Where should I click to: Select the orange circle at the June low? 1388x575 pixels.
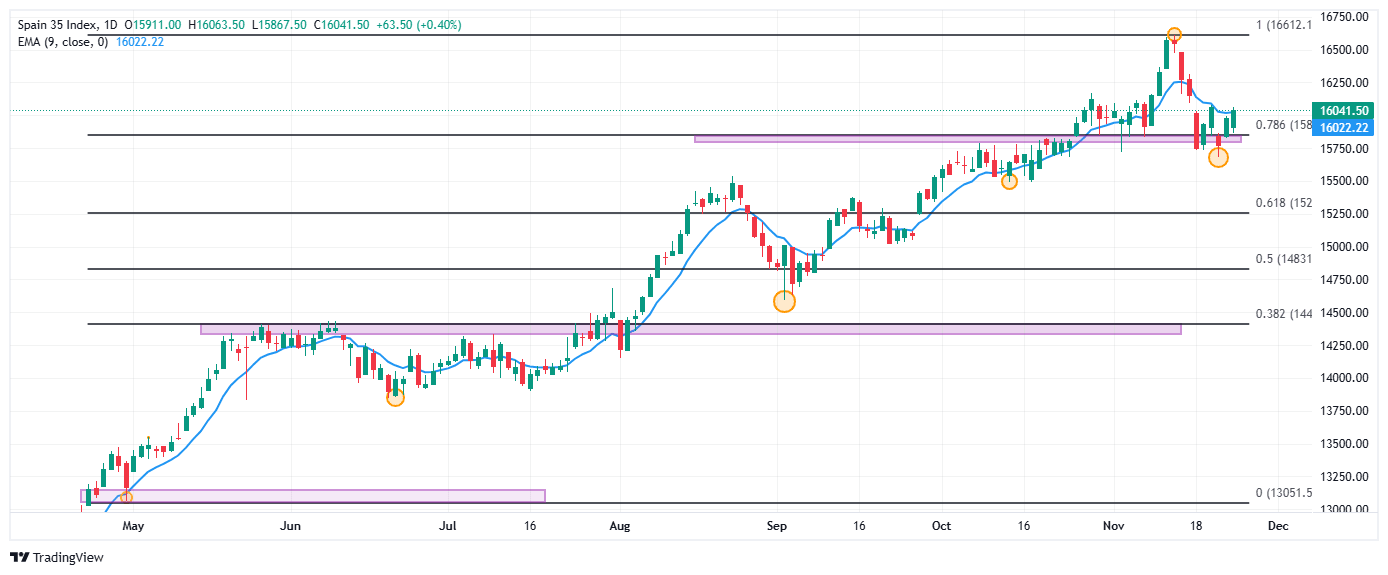[x=395, y=398]
